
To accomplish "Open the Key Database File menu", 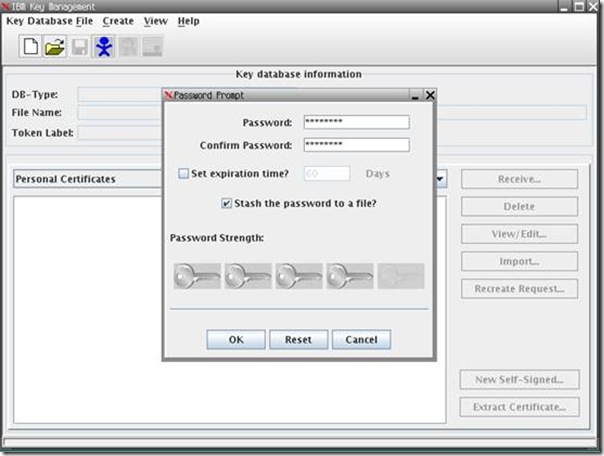I will 49,21.
